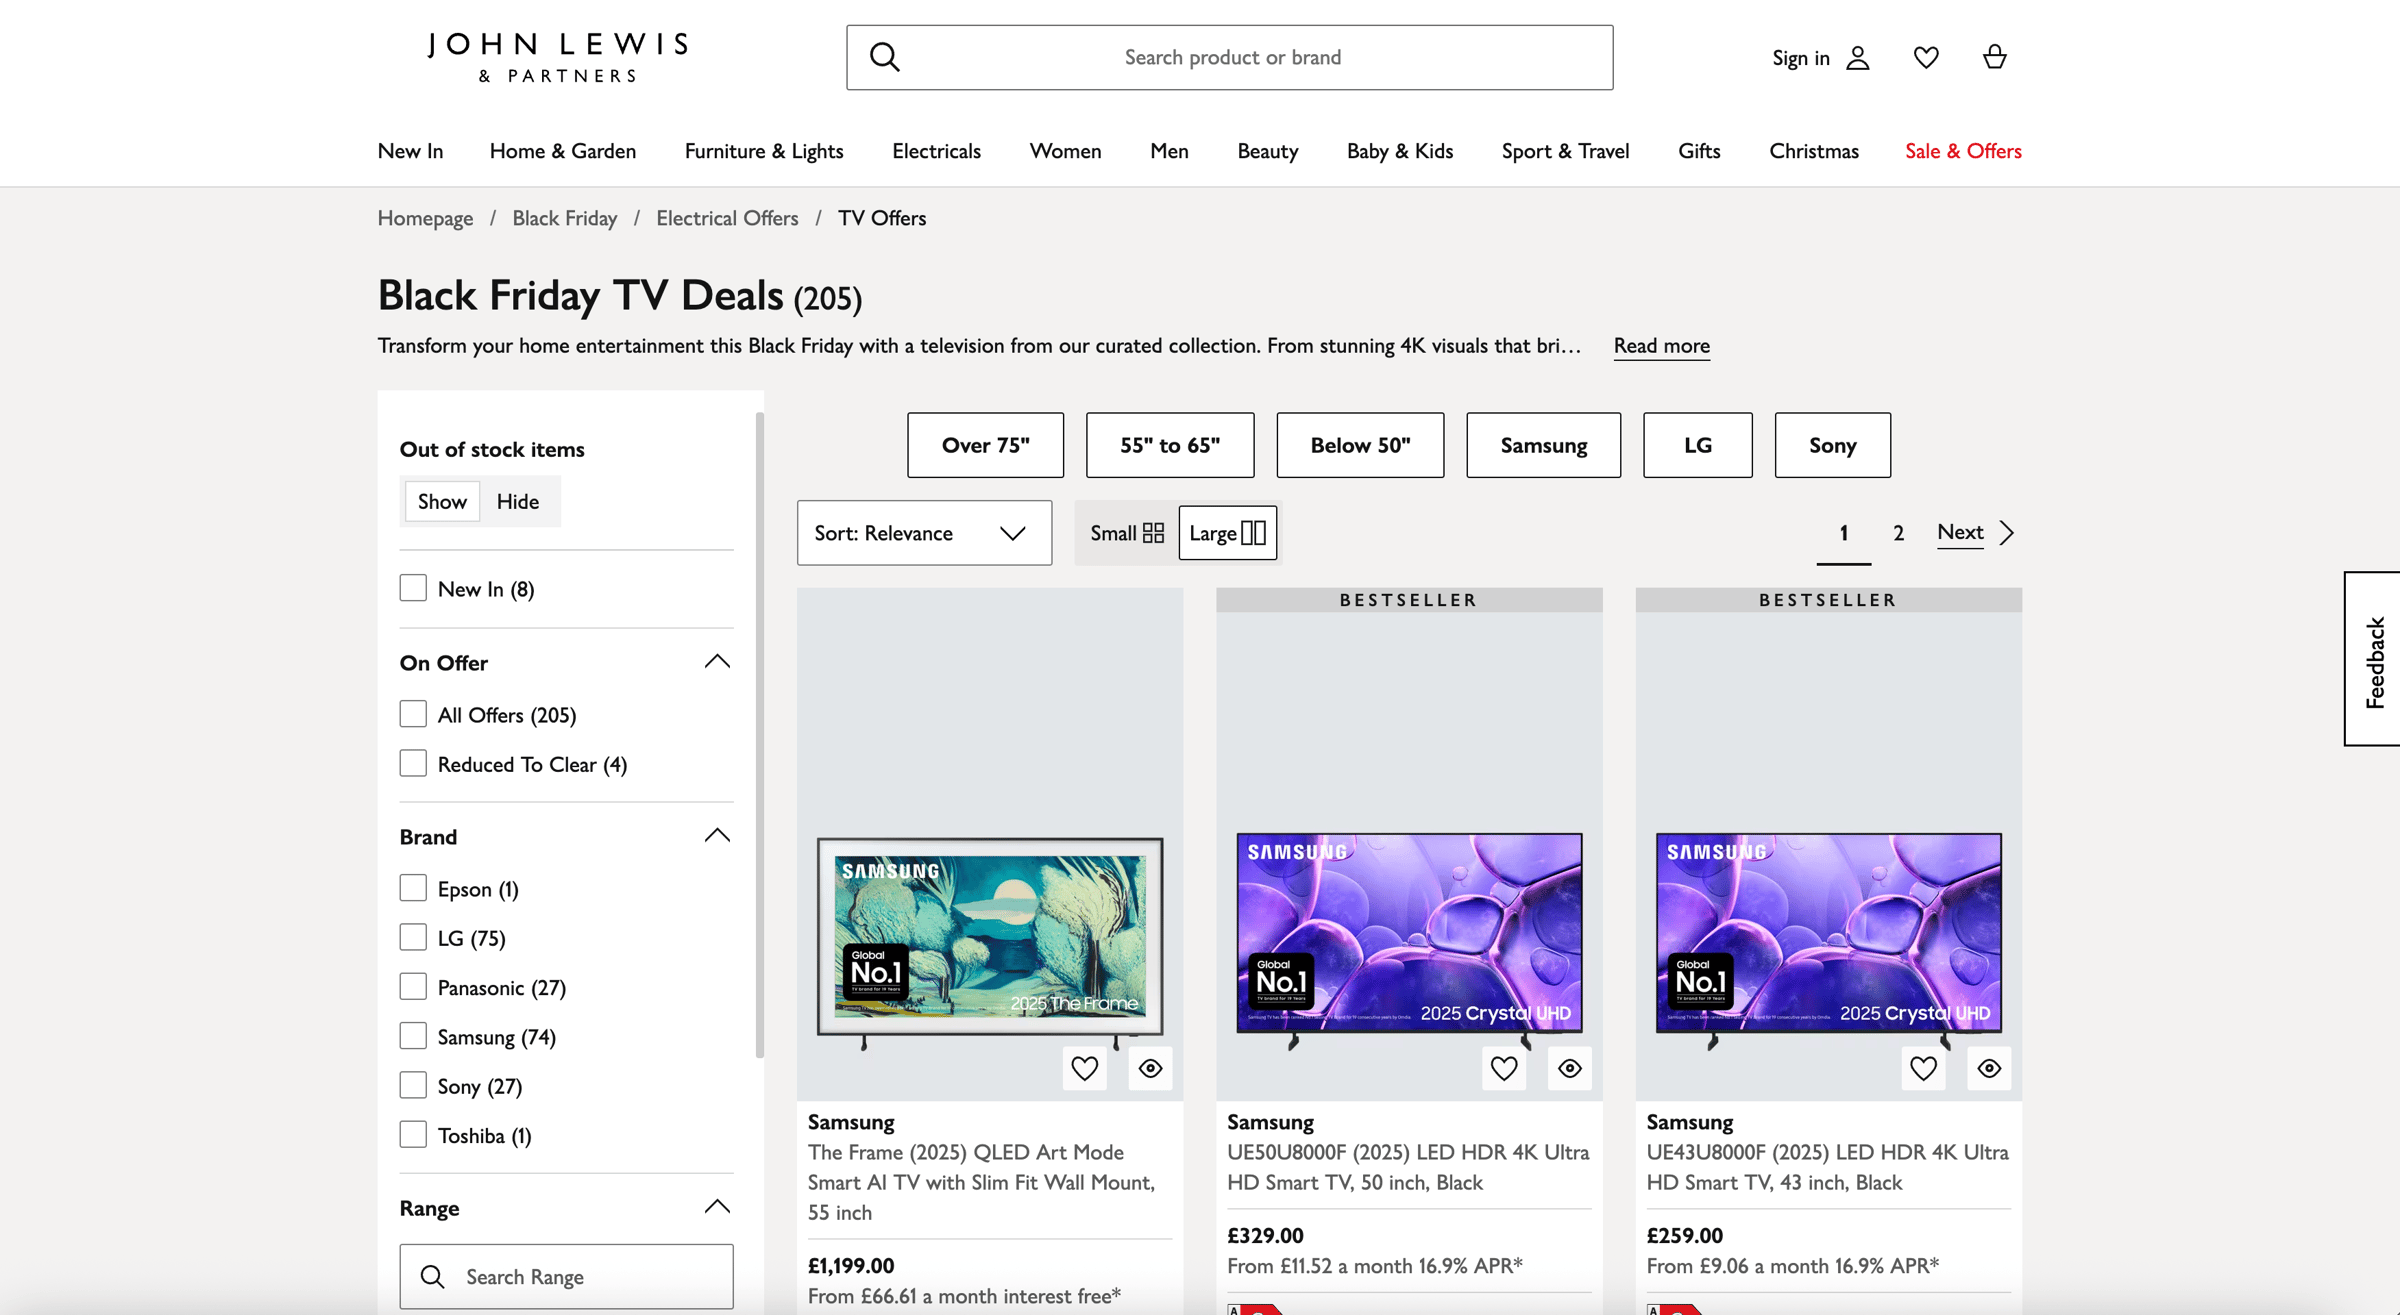
Task: Enable Reduced To Clear filter
Action: (x=413, y=764)
